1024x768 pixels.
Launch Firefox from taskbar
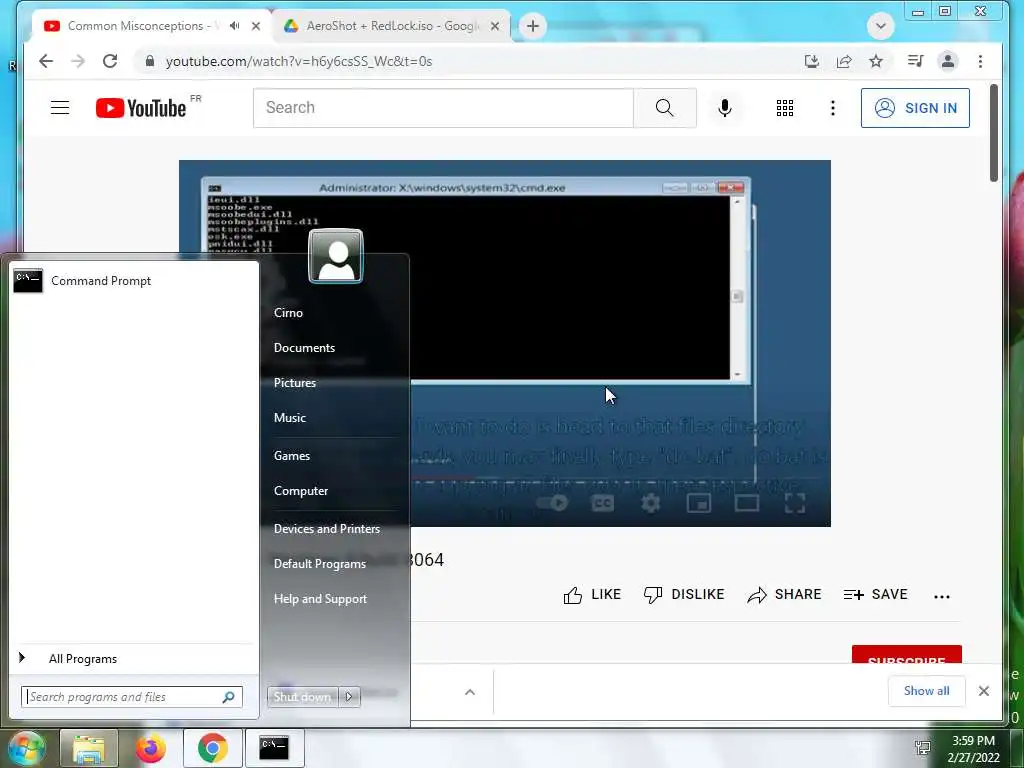[x=150, y=748]
